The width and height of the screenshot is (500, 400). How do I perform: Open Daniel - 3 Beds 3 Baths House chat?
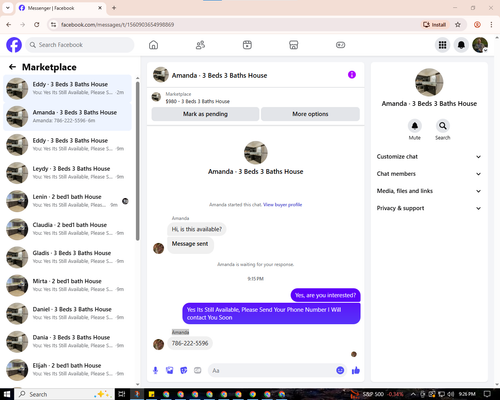(67, 313)
